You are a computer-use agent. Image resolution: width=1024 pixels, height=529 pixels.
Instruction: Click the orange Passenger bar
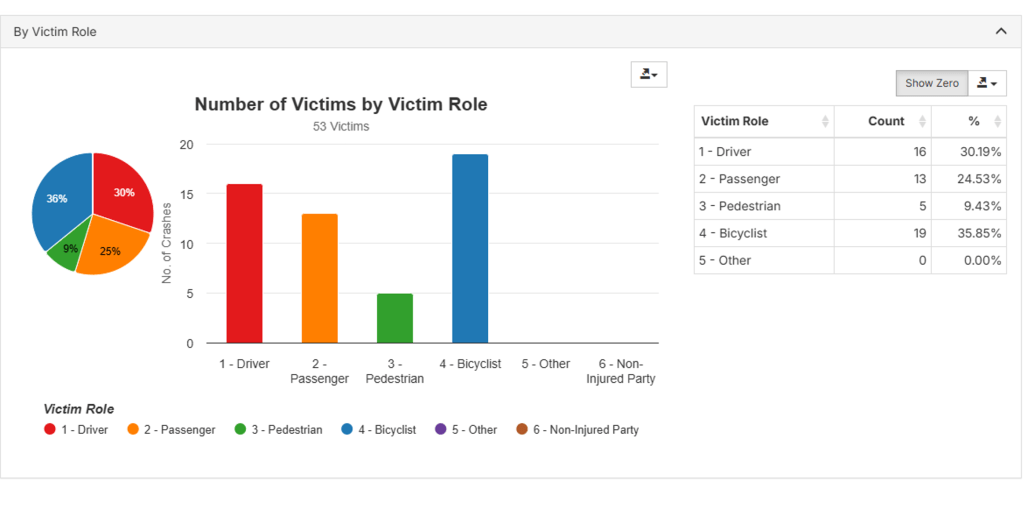click(320, 279)
